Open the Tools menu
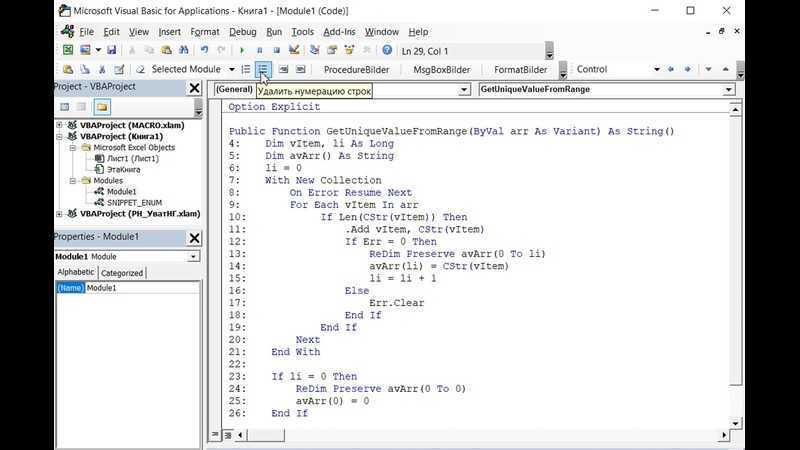The width and height of the screenshot is (800, 450). (x=303, y=32)
